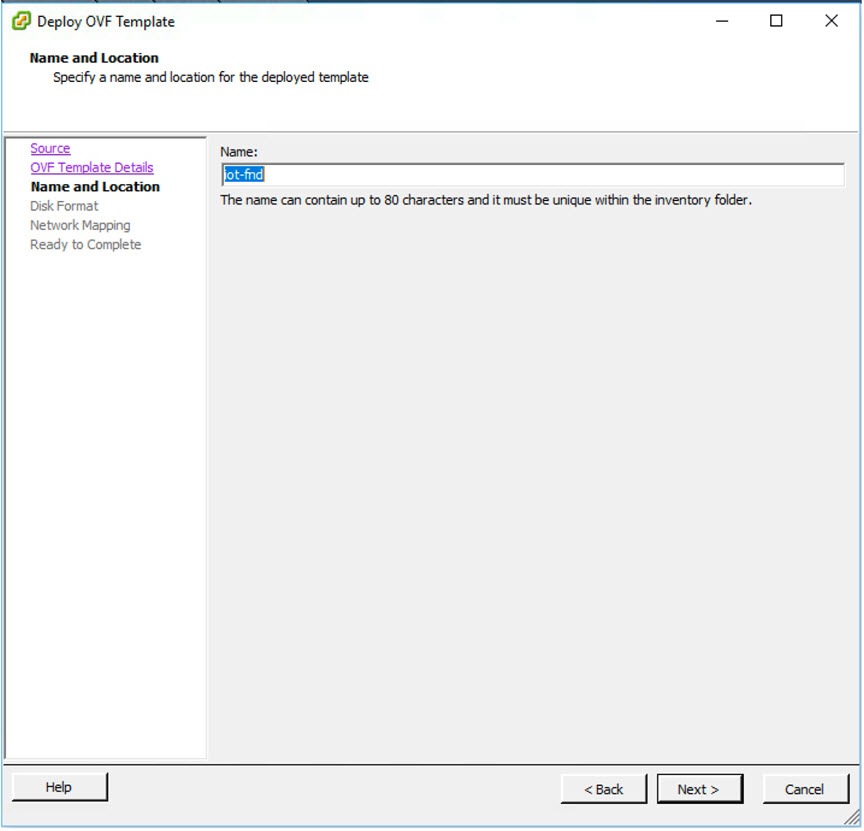The width and height of the screenshot is (864, 831).
Task: Click the Next button to continue
Action: (x=699, y=789)
